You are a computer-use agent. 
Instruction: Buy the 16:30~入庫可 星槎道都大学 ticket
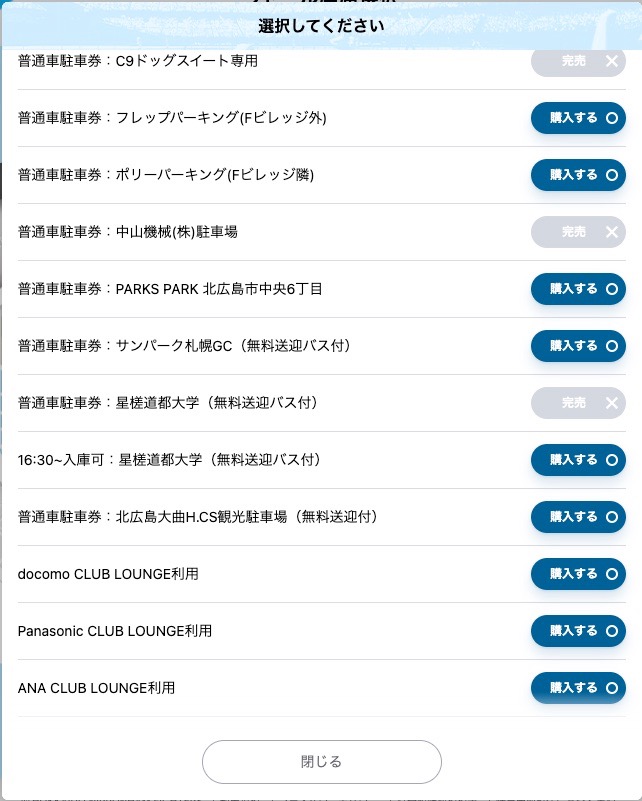[578, 460]
